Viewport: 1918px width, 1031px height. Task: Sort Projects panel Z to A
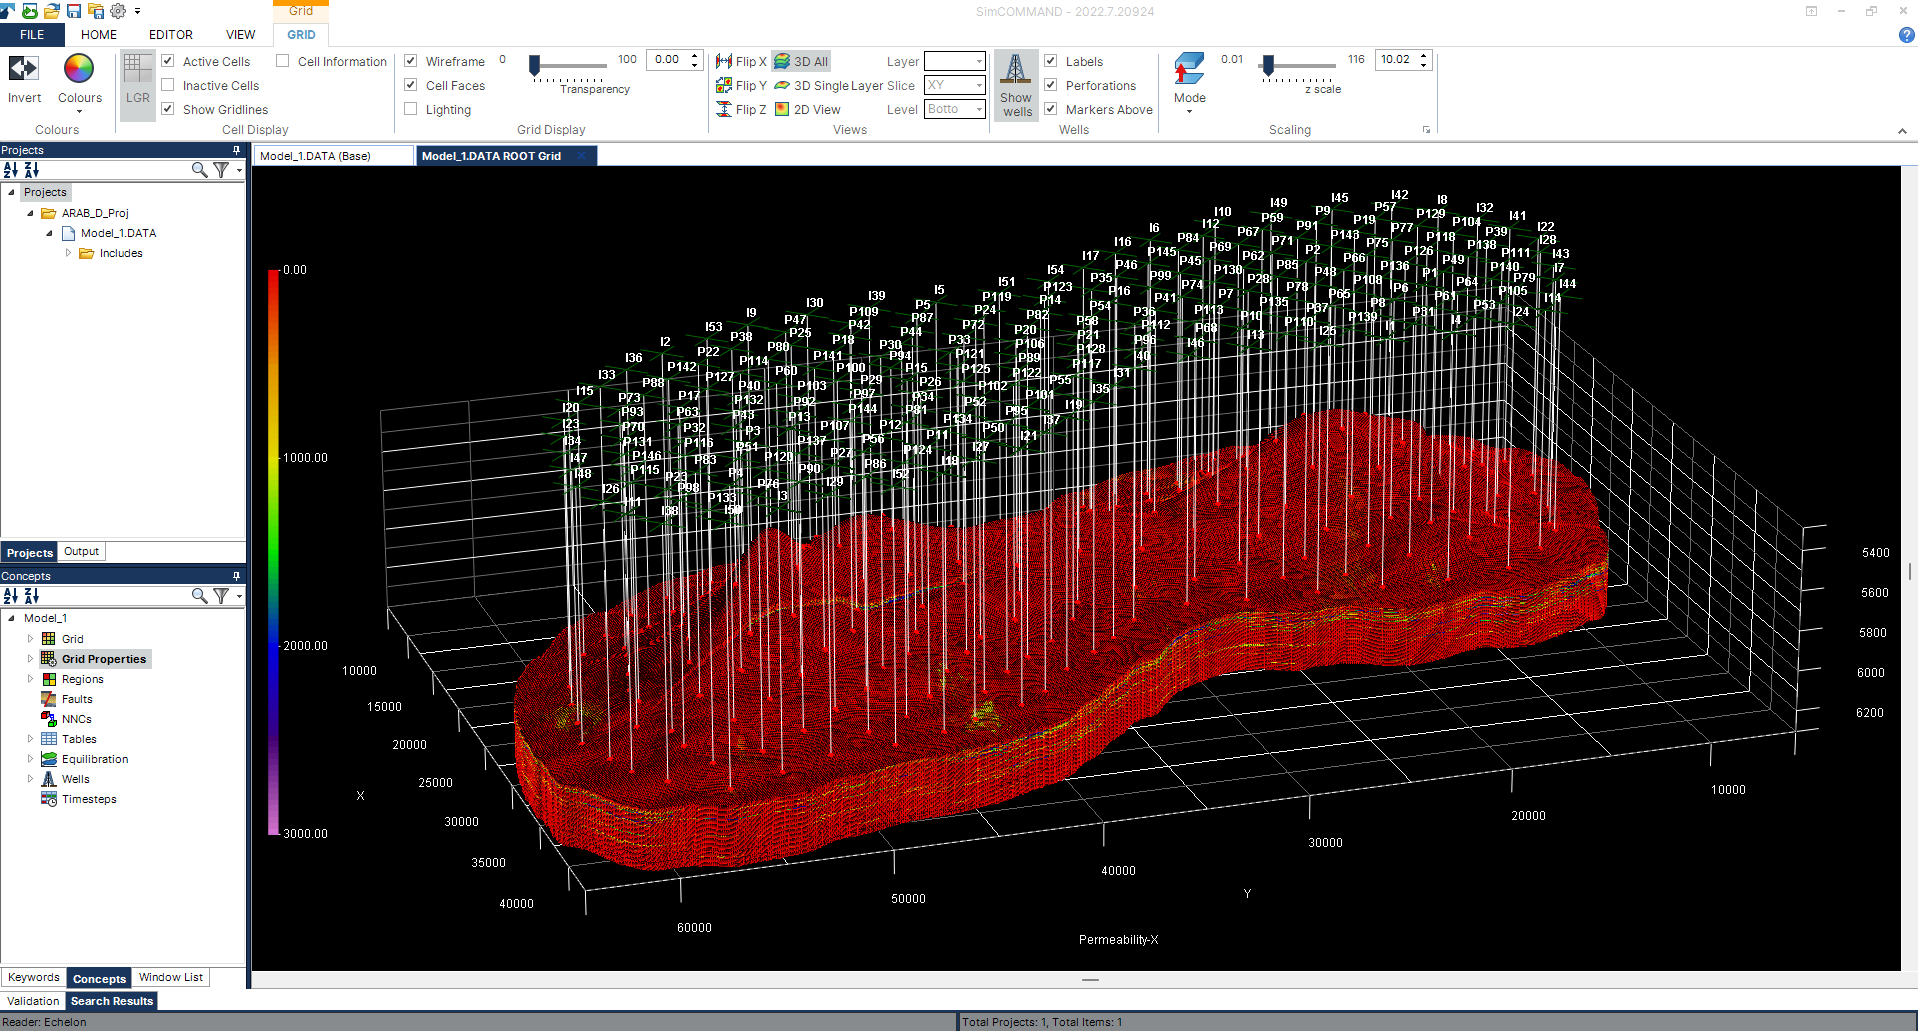[32, 170]
